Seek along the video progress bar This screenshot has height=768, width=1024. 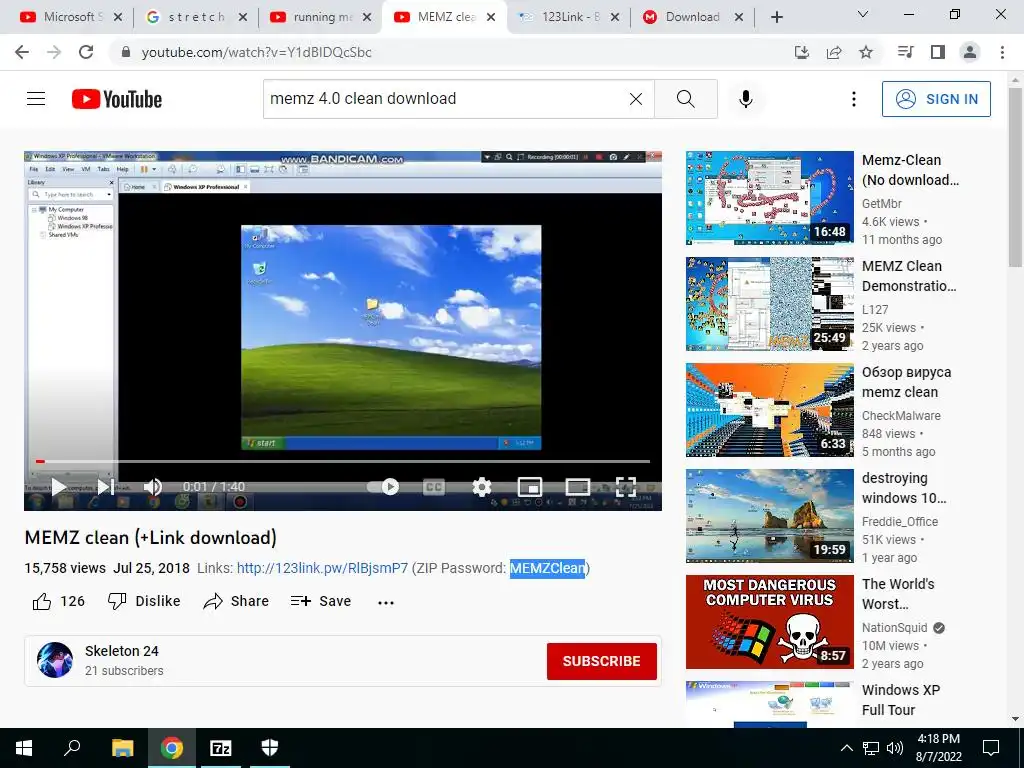pyautogui.click(x=343, y=461)
